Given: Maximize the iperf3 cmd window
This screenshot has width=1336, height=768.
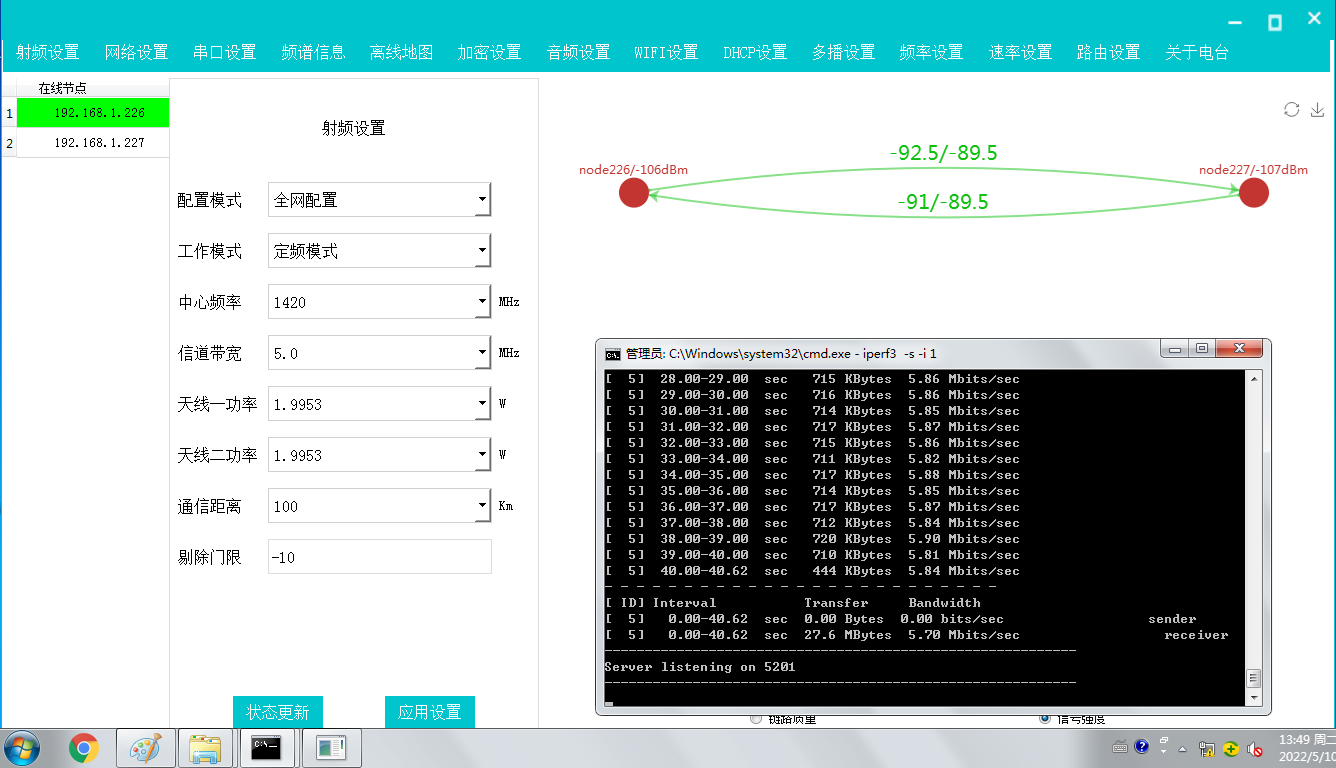Looking at the screenshot, I should 1202,348.
